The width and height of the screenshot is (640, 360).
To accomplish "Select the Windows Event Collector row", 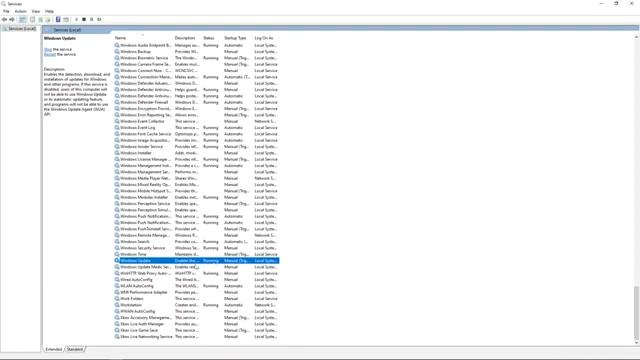I will (x=197, y=121).
